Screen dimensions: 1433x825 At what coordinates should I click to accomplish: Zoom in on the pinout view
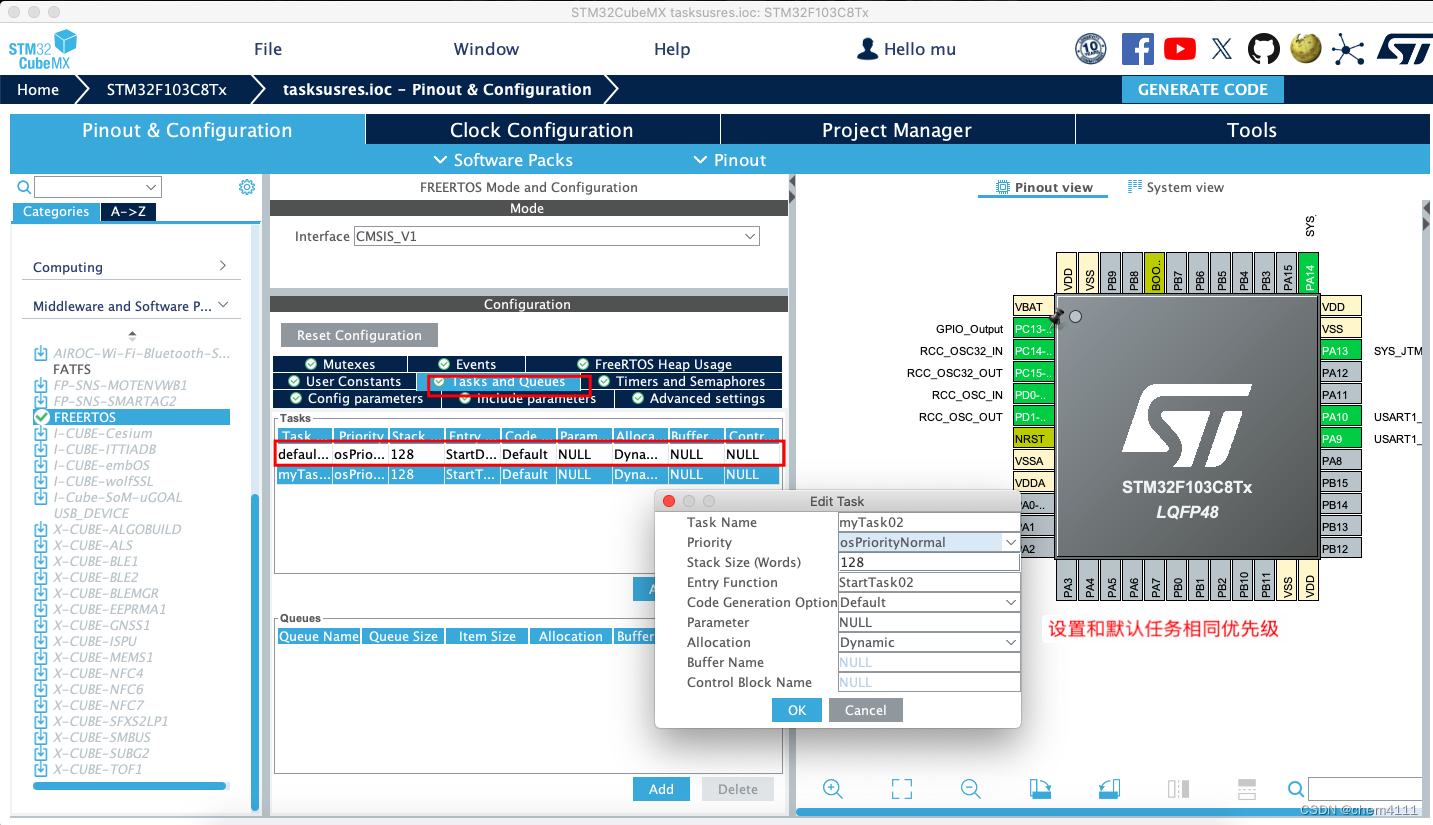[833, 789]
